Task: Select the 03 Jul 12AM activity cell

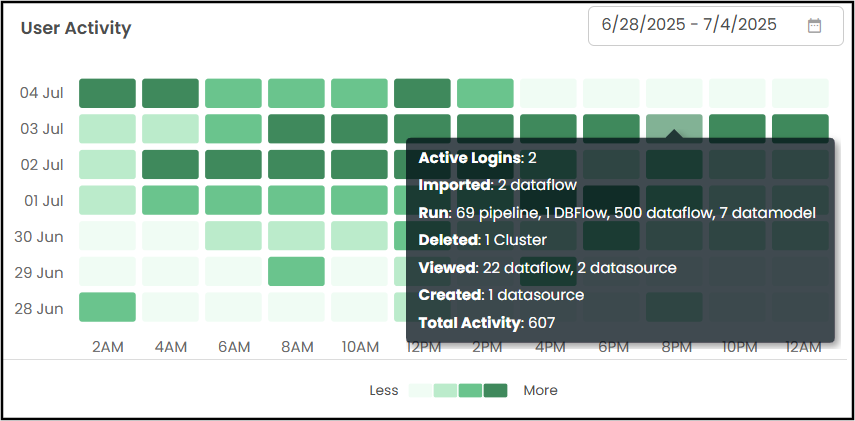Action: [x=800, y=126]
